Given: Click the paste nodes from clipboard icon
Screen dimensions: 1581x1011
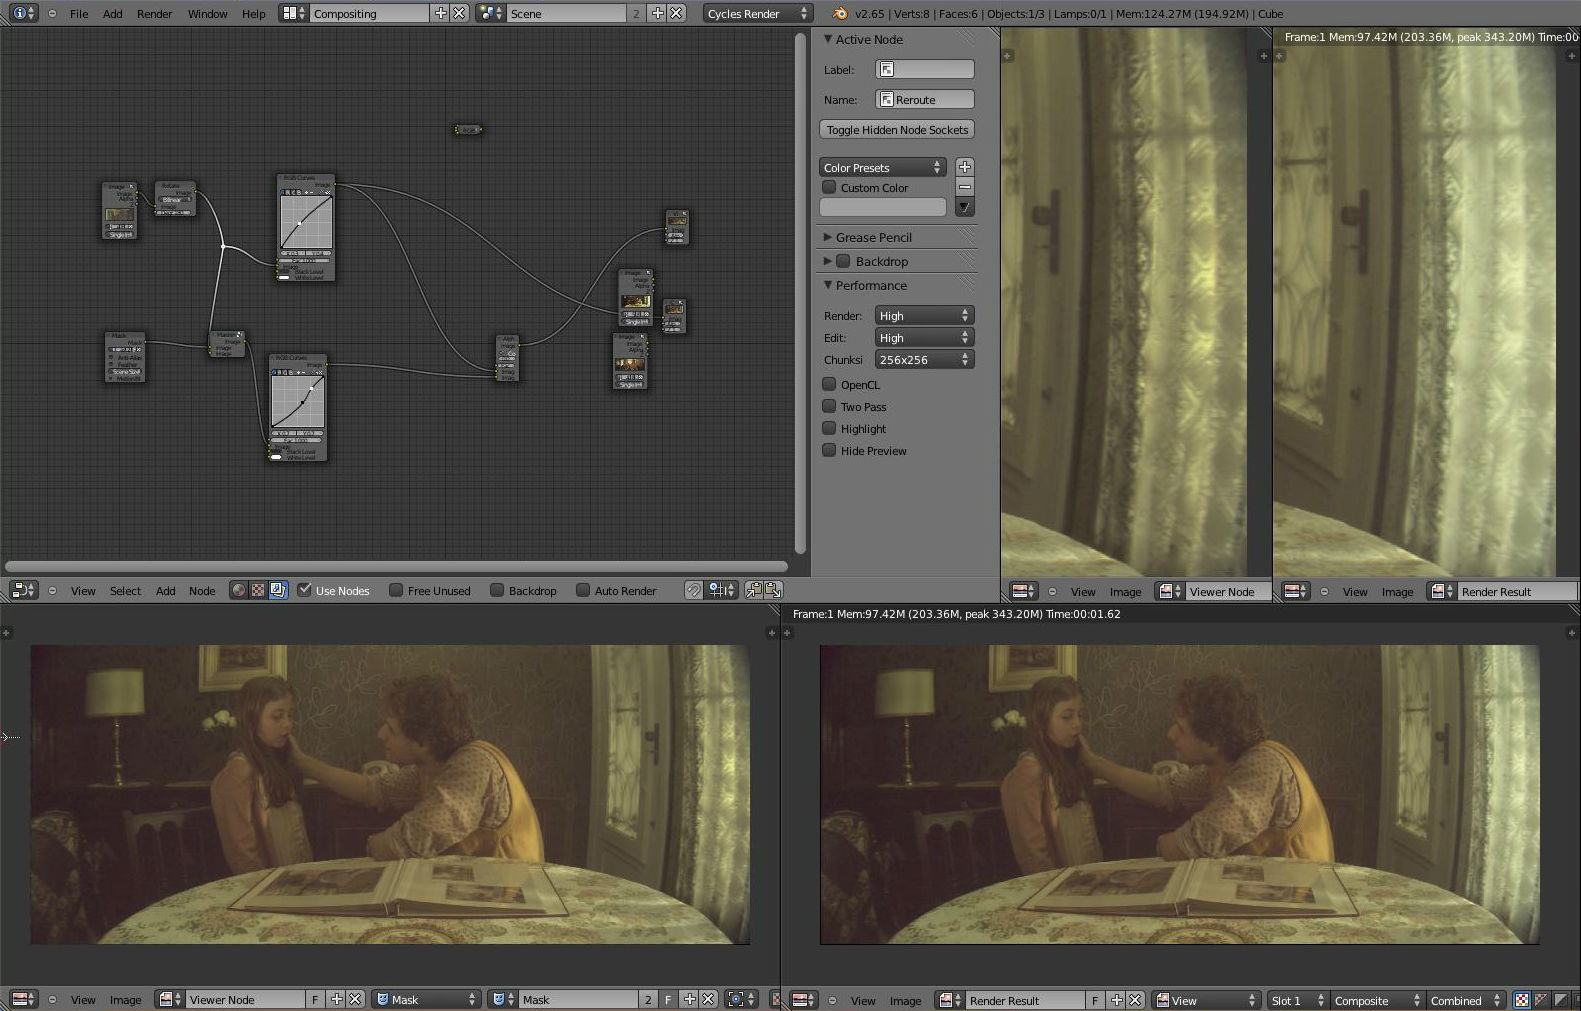Looking at the screenshot, I should tap(773, 590).
